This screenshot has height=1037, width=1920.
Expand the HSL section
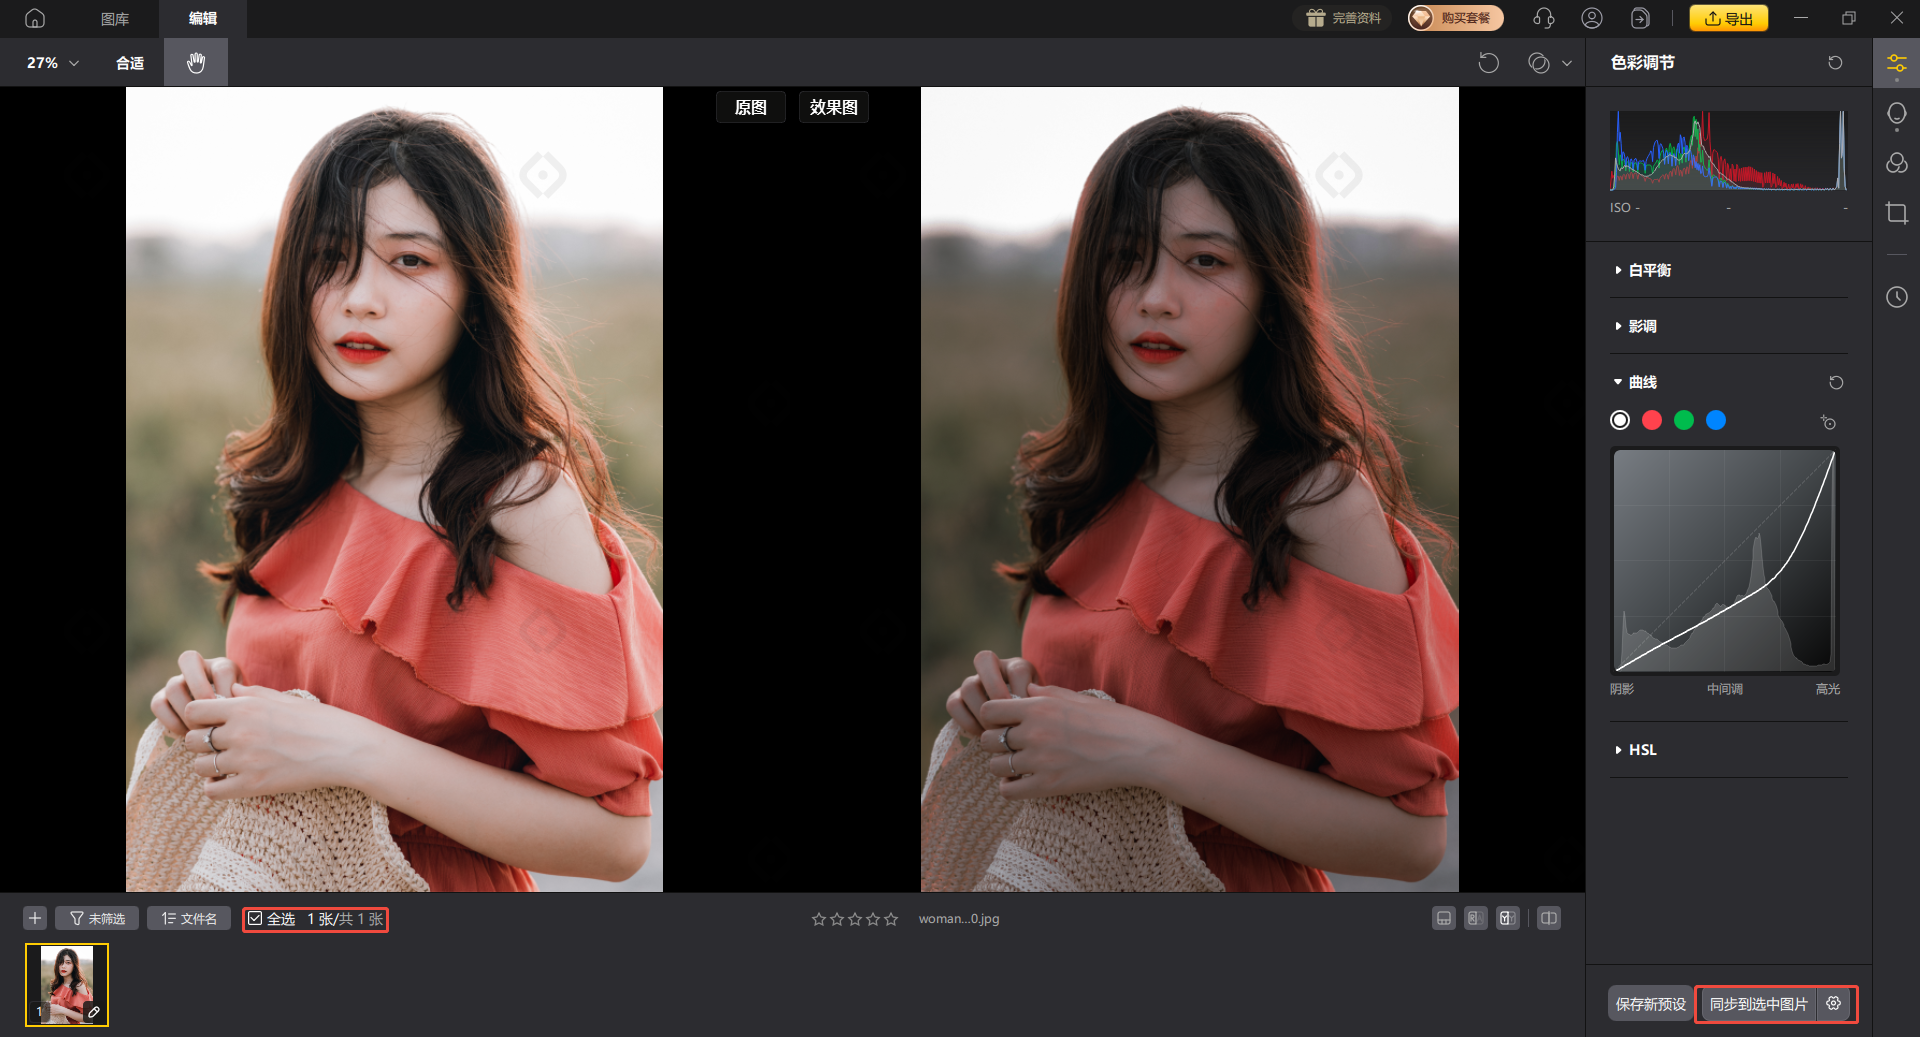point(1642,750)
